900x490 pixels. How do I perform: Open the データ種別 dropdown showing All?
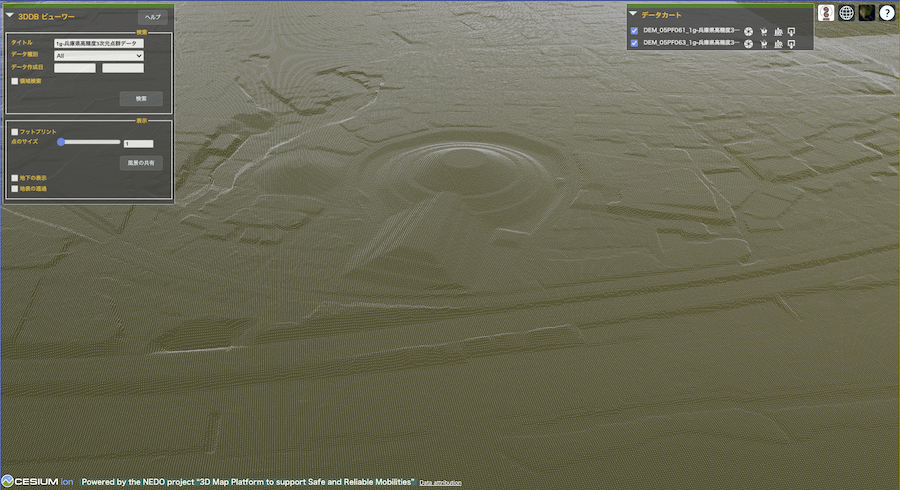click(99, 56)
